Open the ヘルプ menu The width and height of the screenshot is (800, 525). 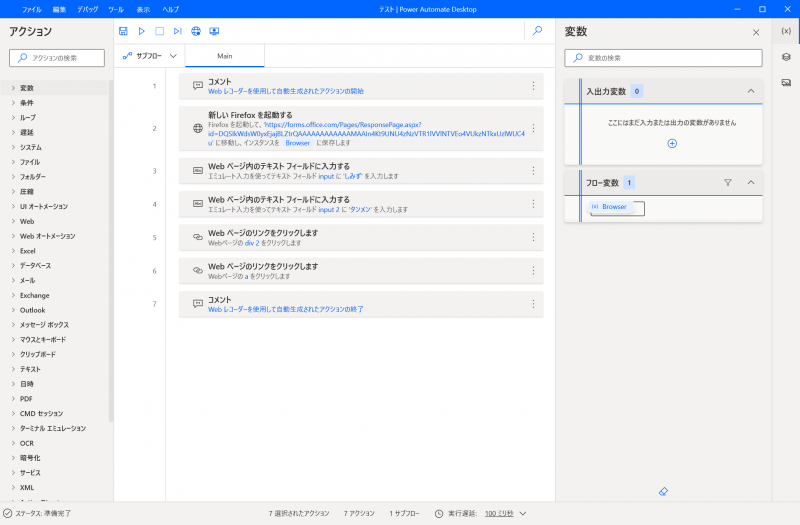point(170,9)
